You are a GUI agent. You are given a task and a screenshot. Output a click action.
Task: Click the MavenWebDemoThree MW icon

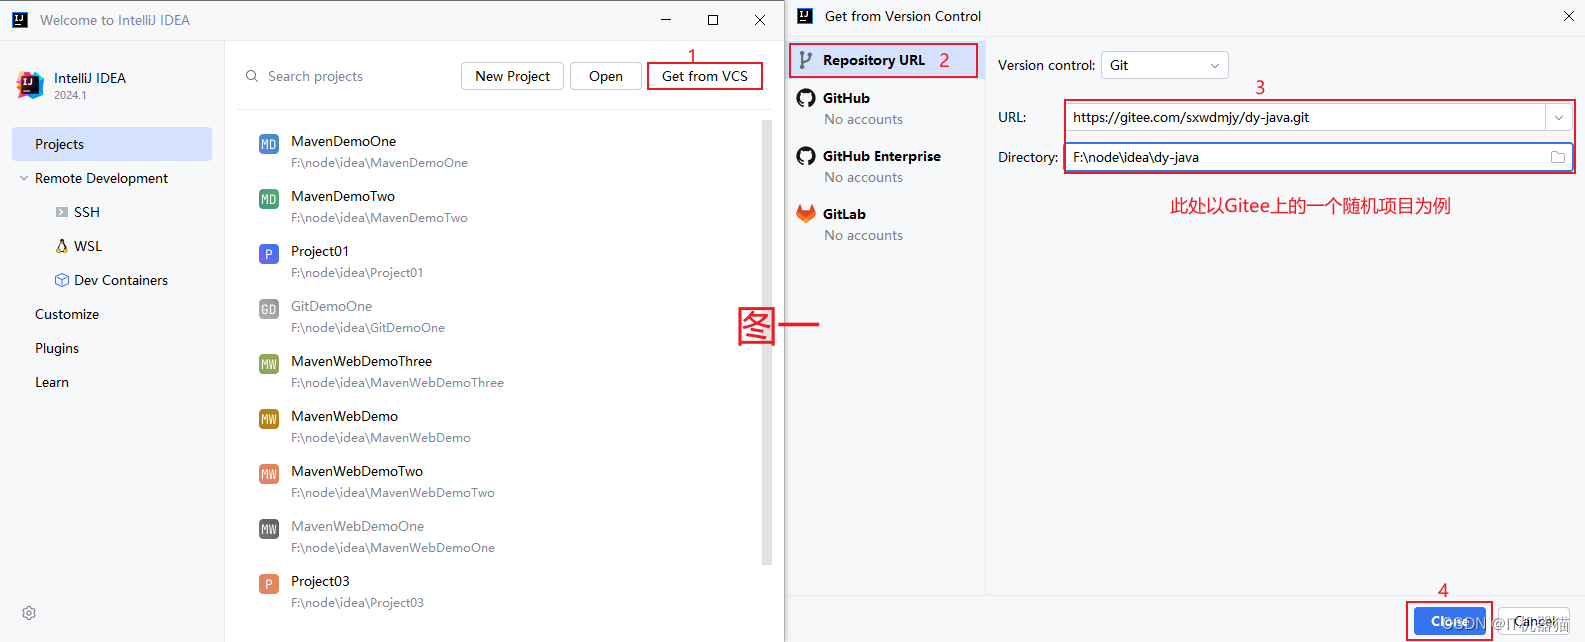pyautogui.click(x=269, y=364)
